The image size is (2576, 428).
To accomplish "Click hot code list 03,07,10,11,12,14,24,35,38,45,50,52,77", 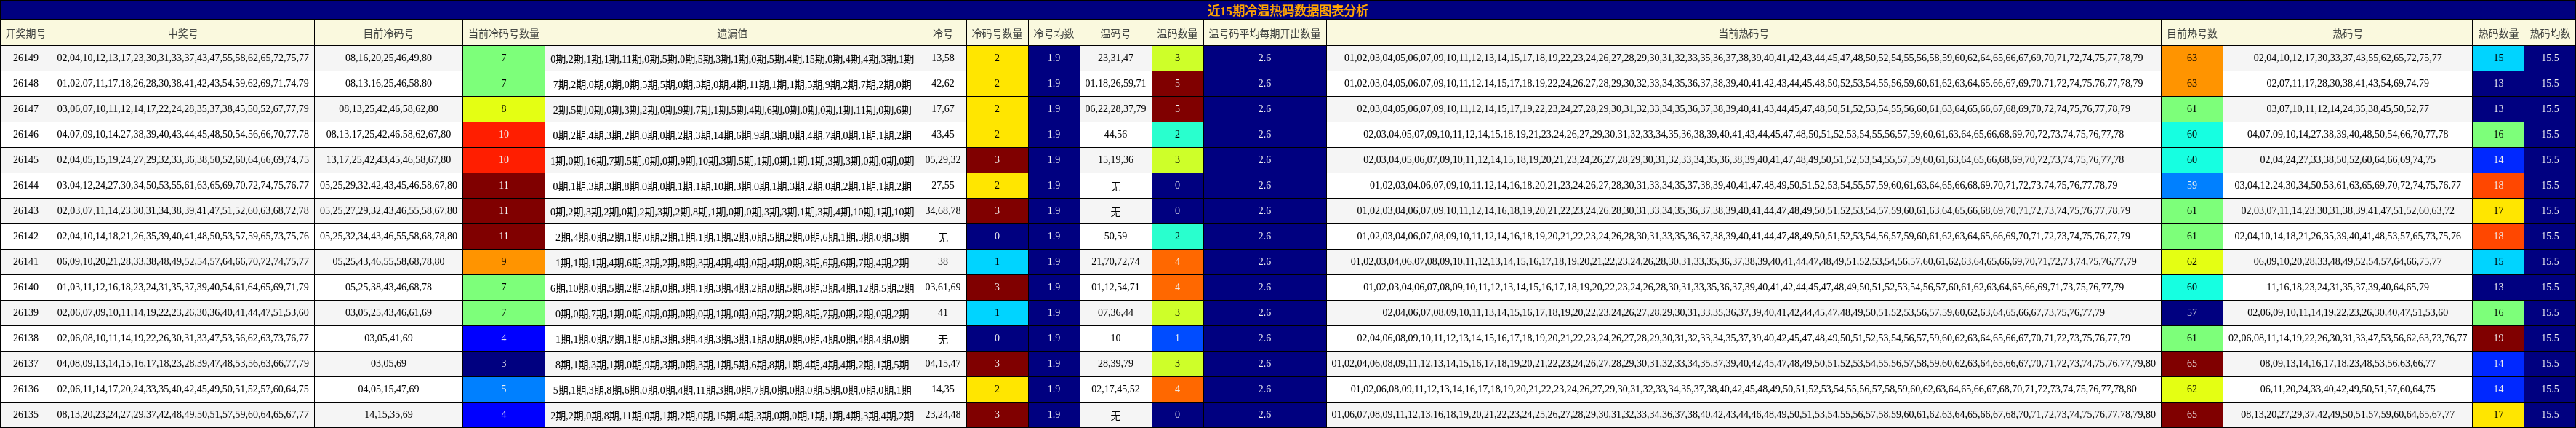I will point(2348,109).
